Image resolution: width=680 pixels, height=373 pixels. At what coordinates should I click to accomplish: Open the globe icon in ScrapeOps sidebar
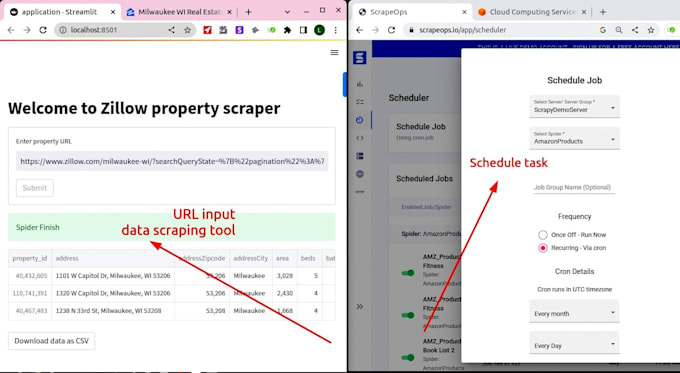(360, 174)
